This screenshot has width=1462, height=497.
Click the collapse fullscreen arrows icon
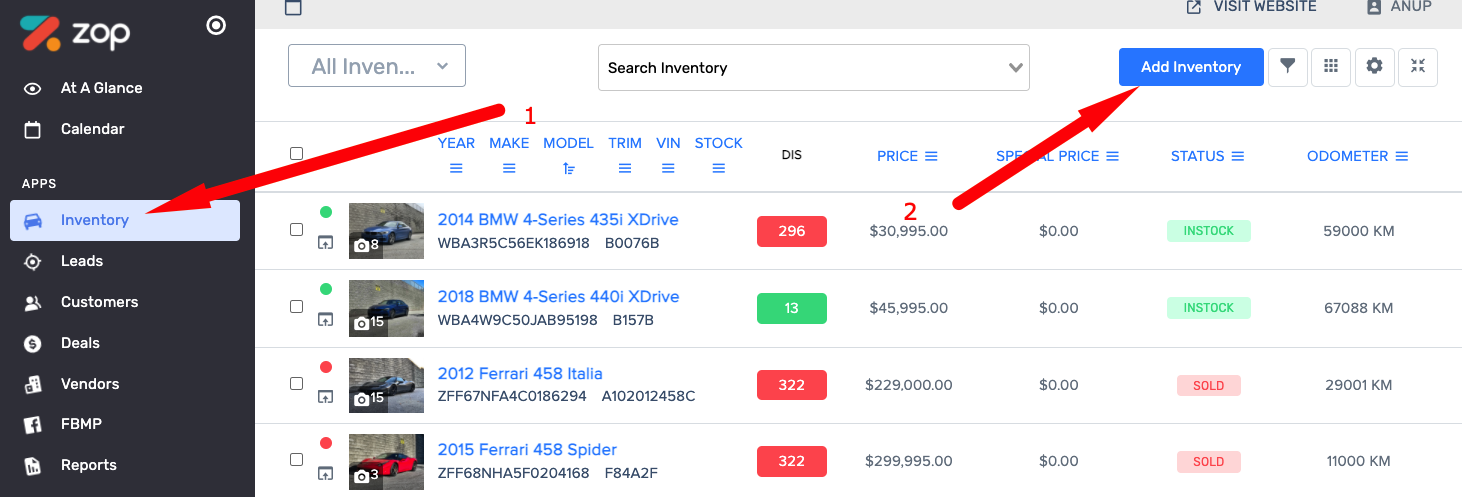1418,66
